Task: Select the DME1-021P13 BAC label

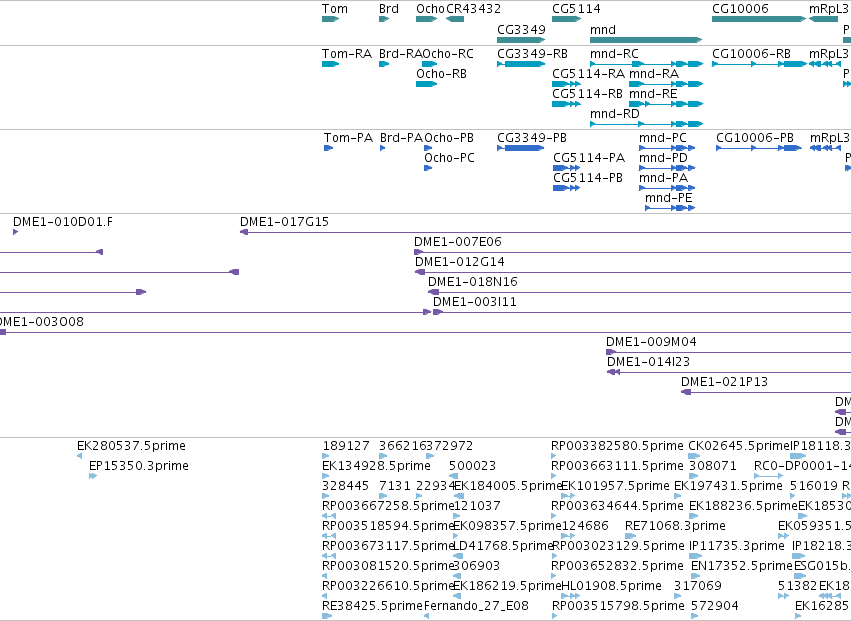Action: pyautogui.click(x=725, y=383)
